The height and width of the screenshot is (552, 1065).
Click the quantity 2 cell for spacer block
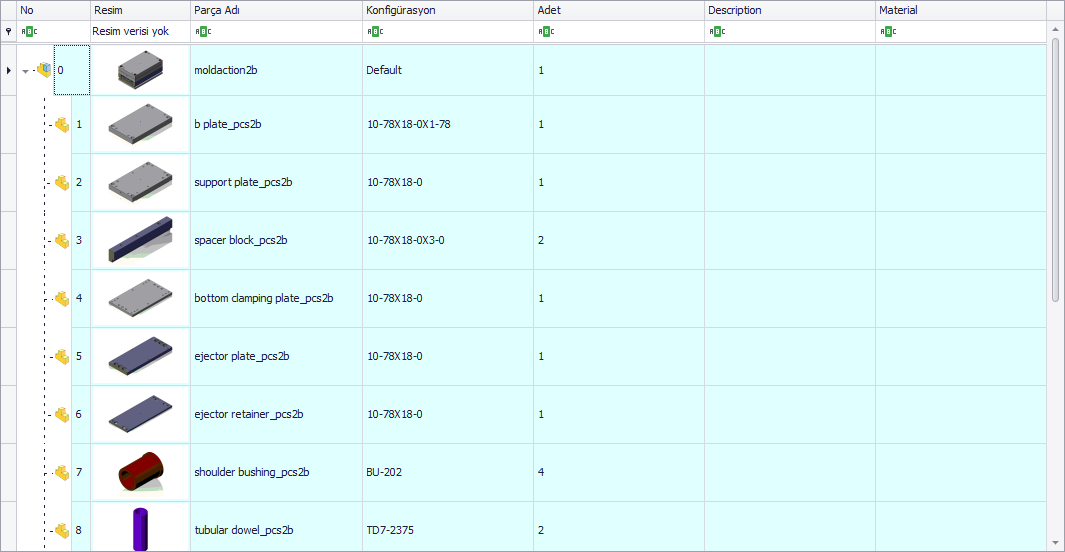(619, 240)
